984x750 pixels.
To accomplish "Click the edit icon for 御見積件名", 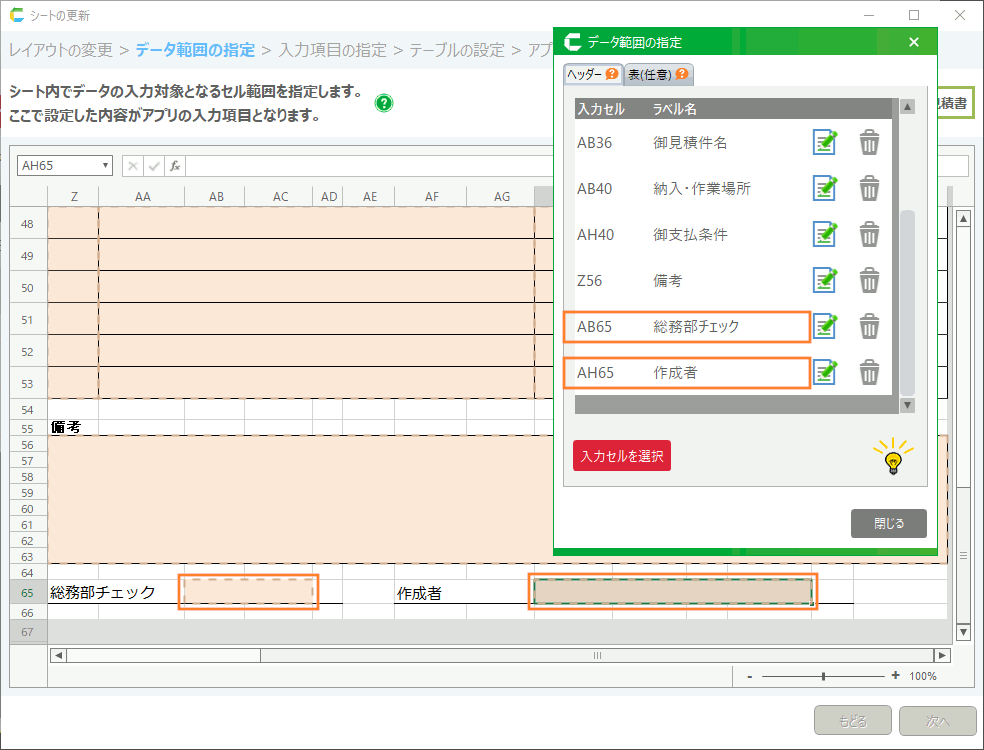I will [824, 143].
